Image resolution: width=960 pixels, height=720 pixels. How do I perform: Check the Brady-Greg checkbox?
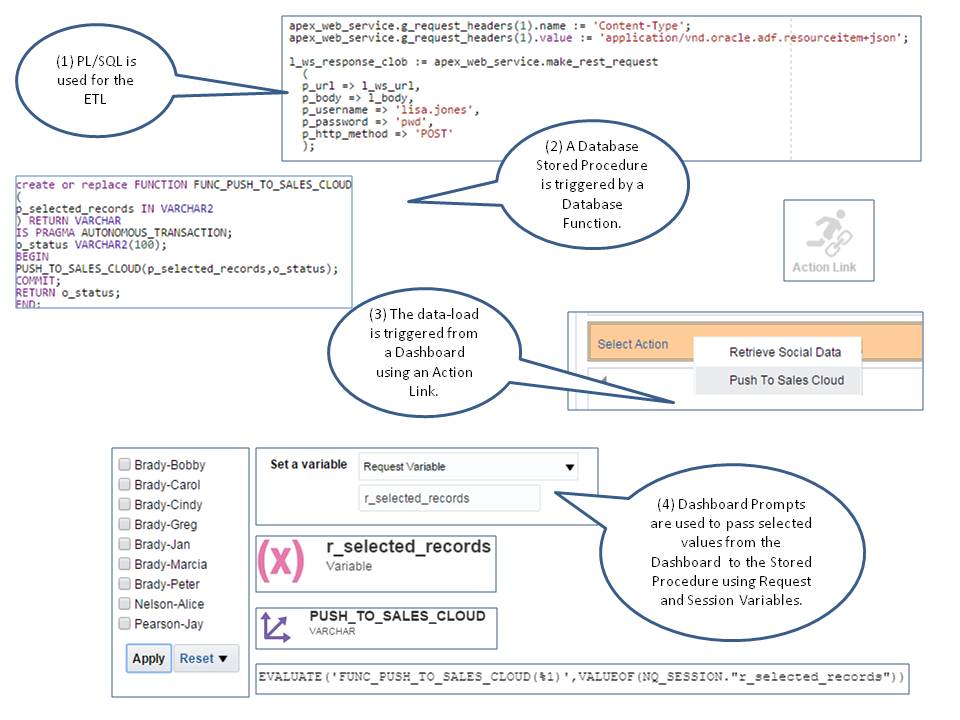tap(125, 525)
